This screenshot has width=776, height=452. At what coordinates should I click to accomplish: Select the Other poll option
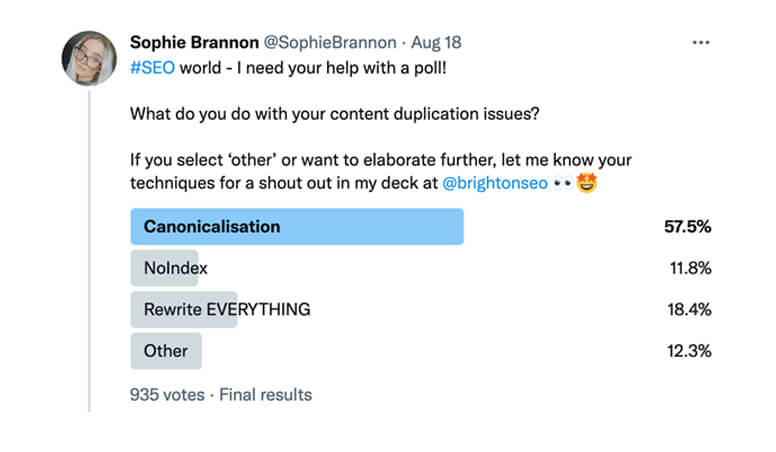click(166, 351)
